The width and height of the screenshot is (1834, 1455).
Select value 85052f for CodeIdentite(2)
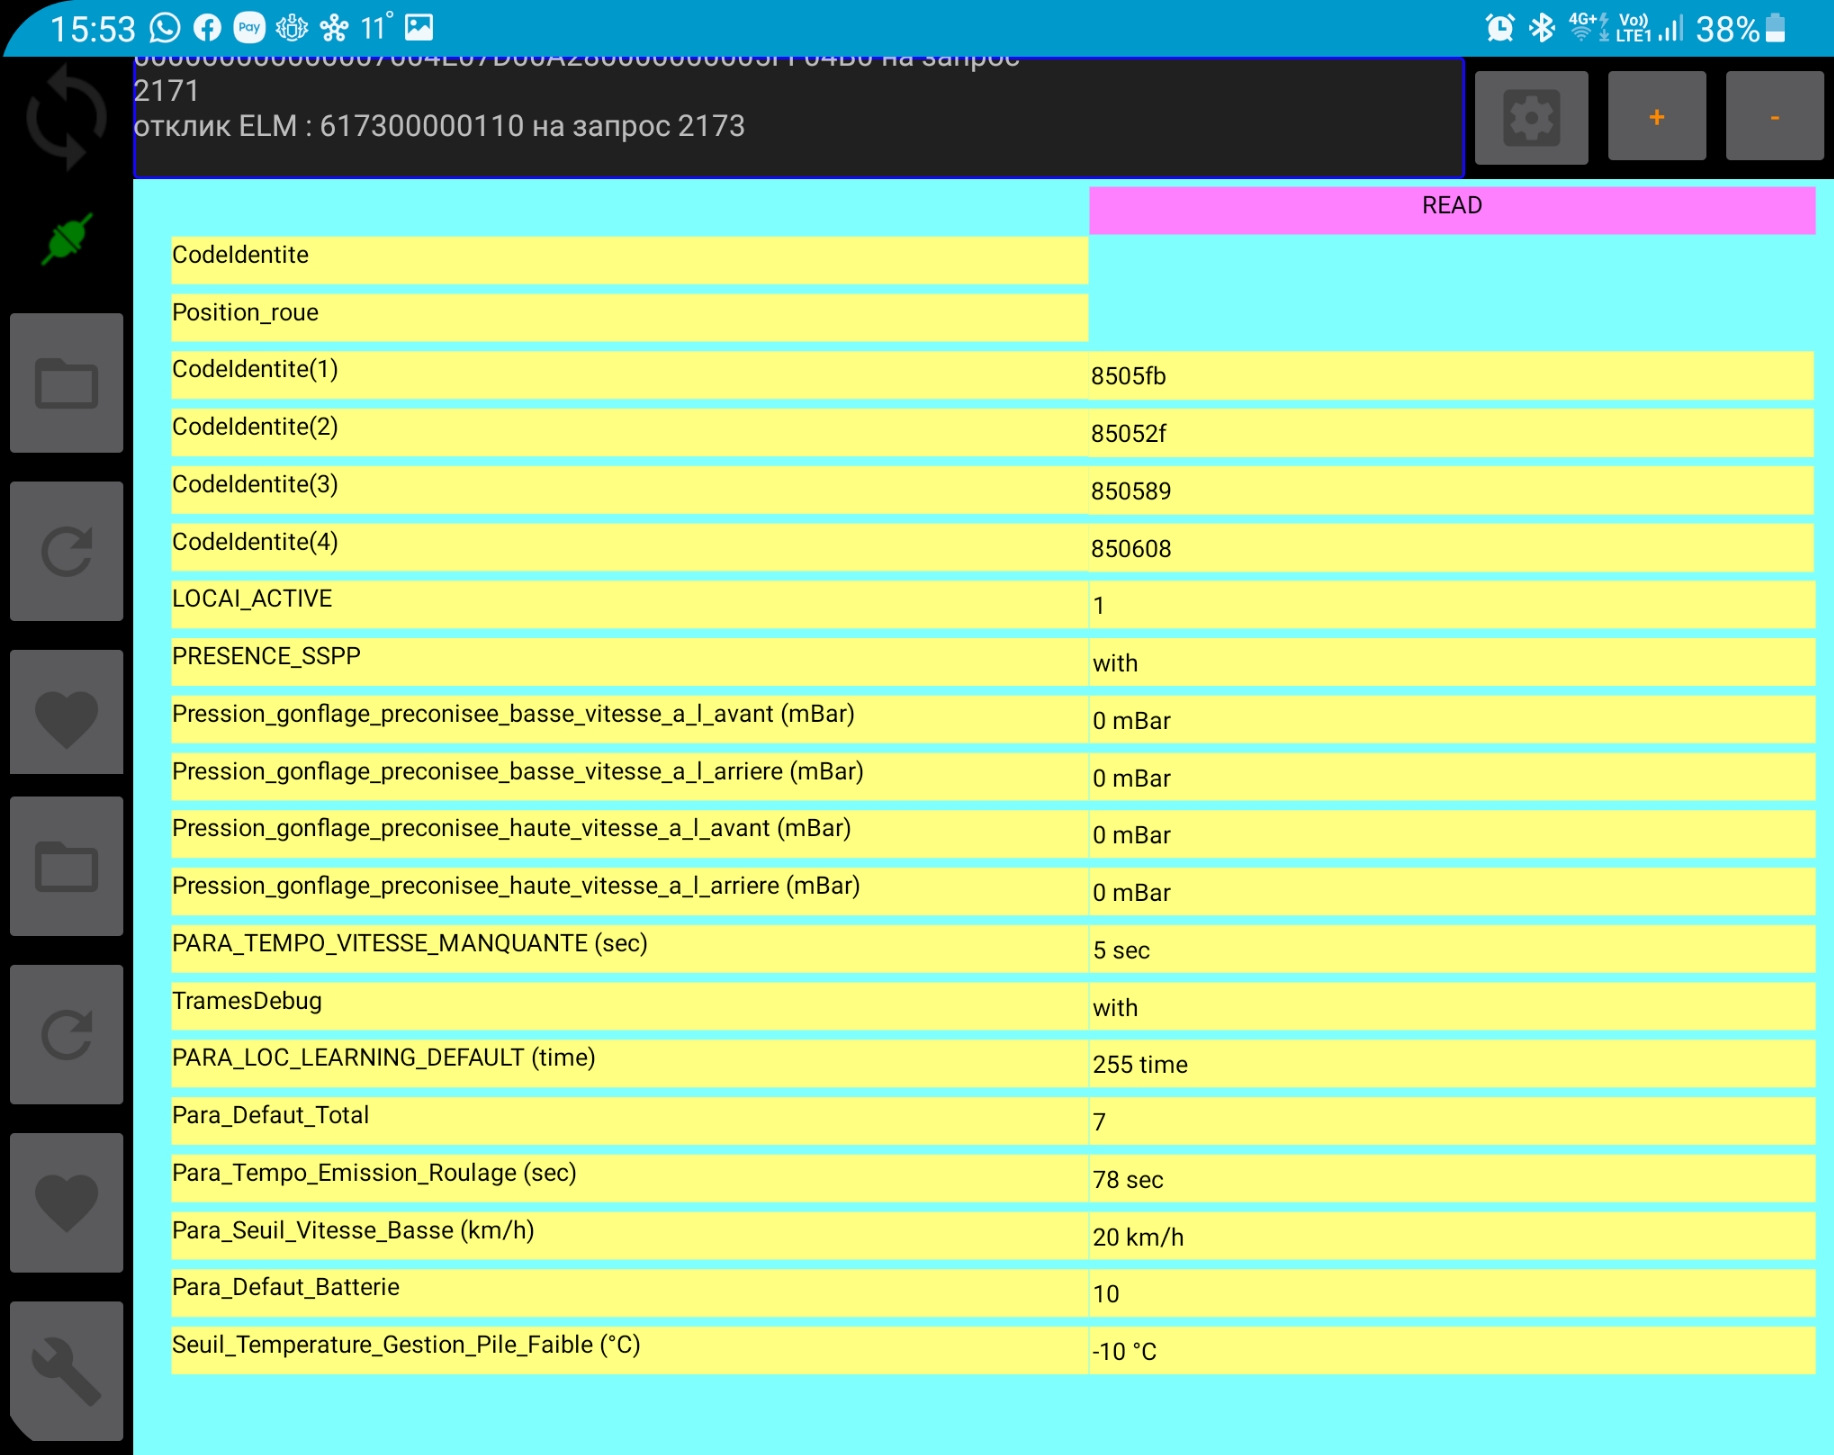1451,433
